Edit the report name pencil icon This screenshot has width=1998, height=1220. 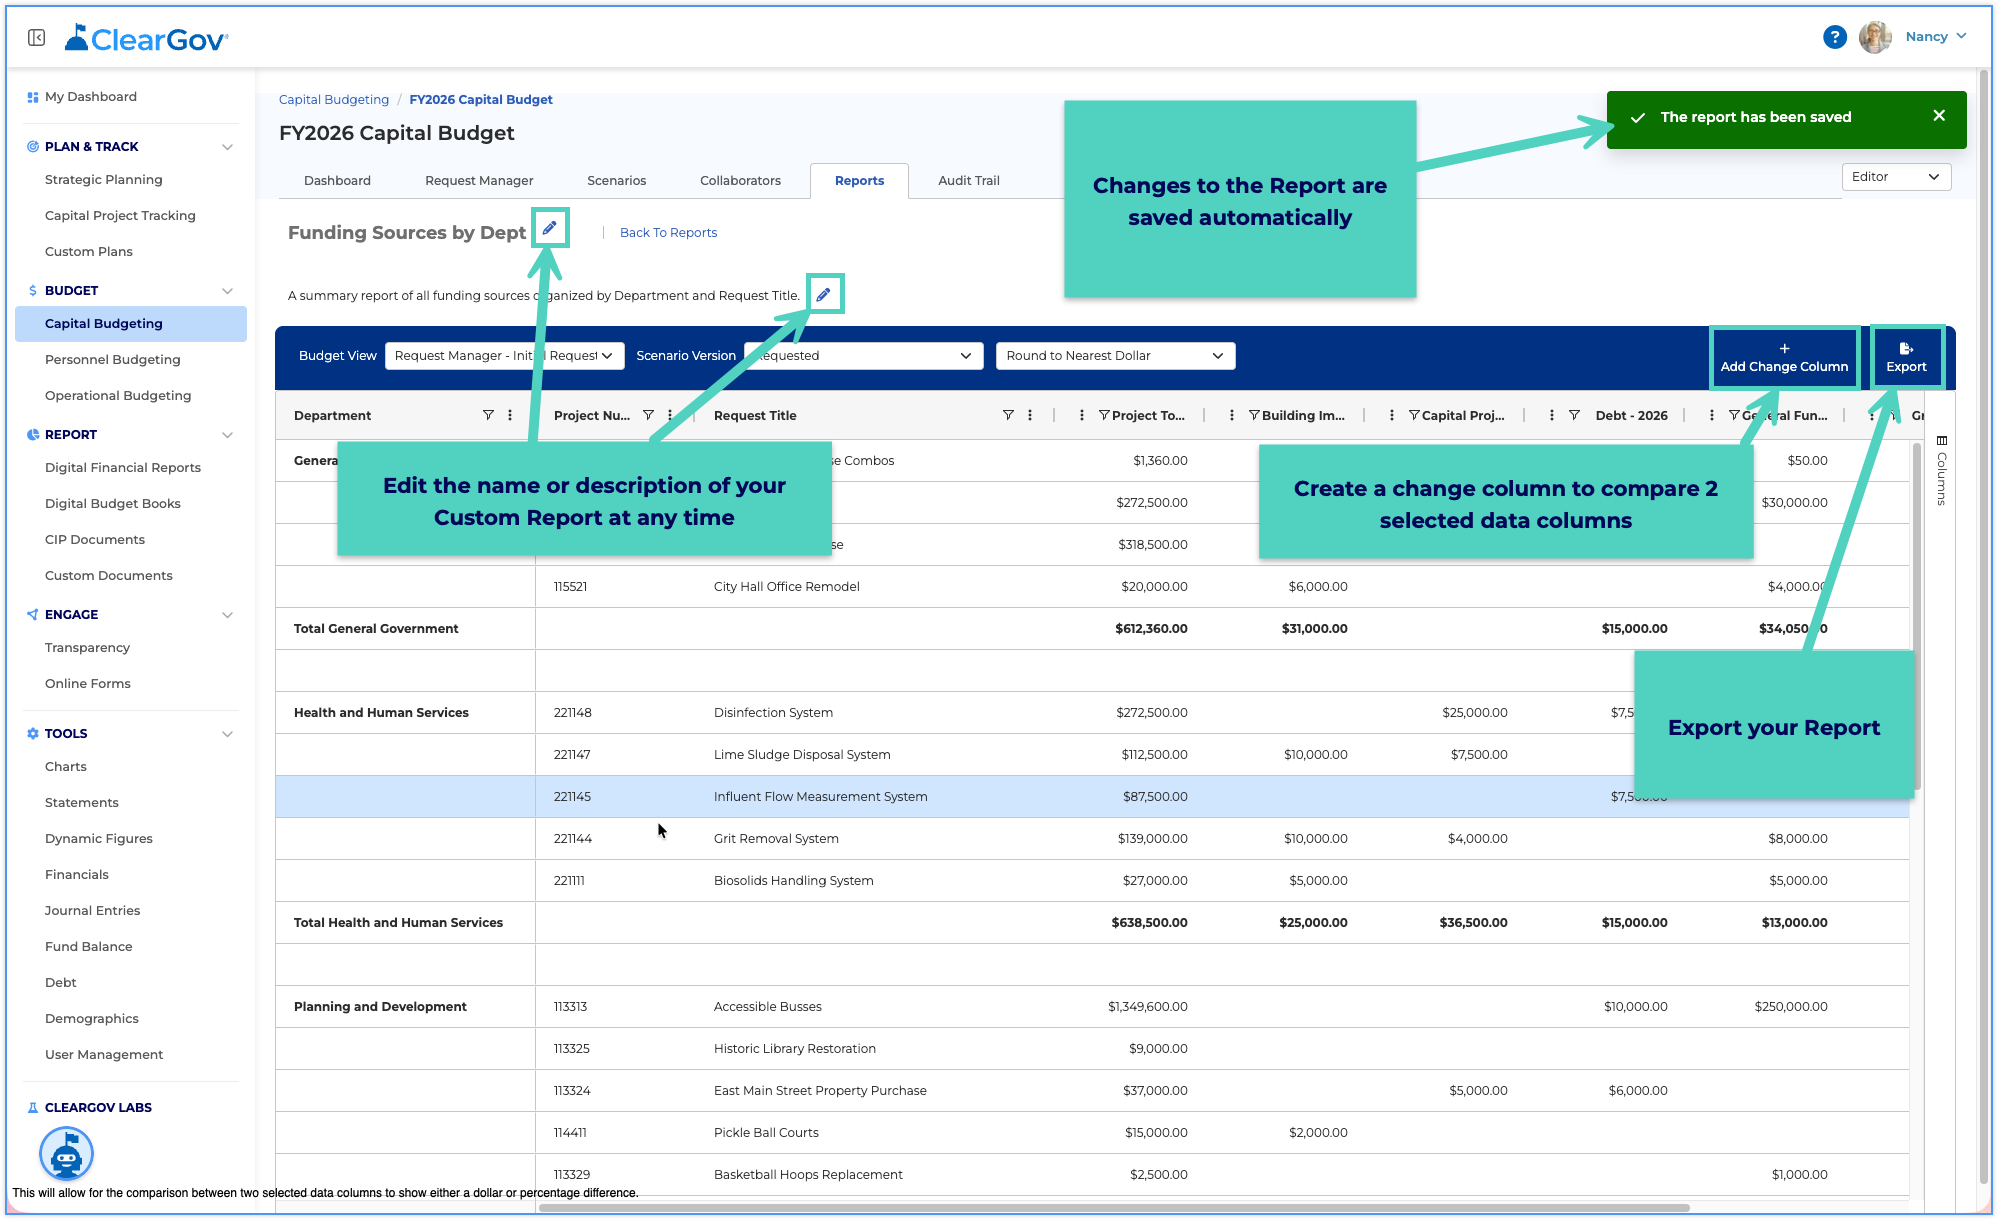[549, 228]
